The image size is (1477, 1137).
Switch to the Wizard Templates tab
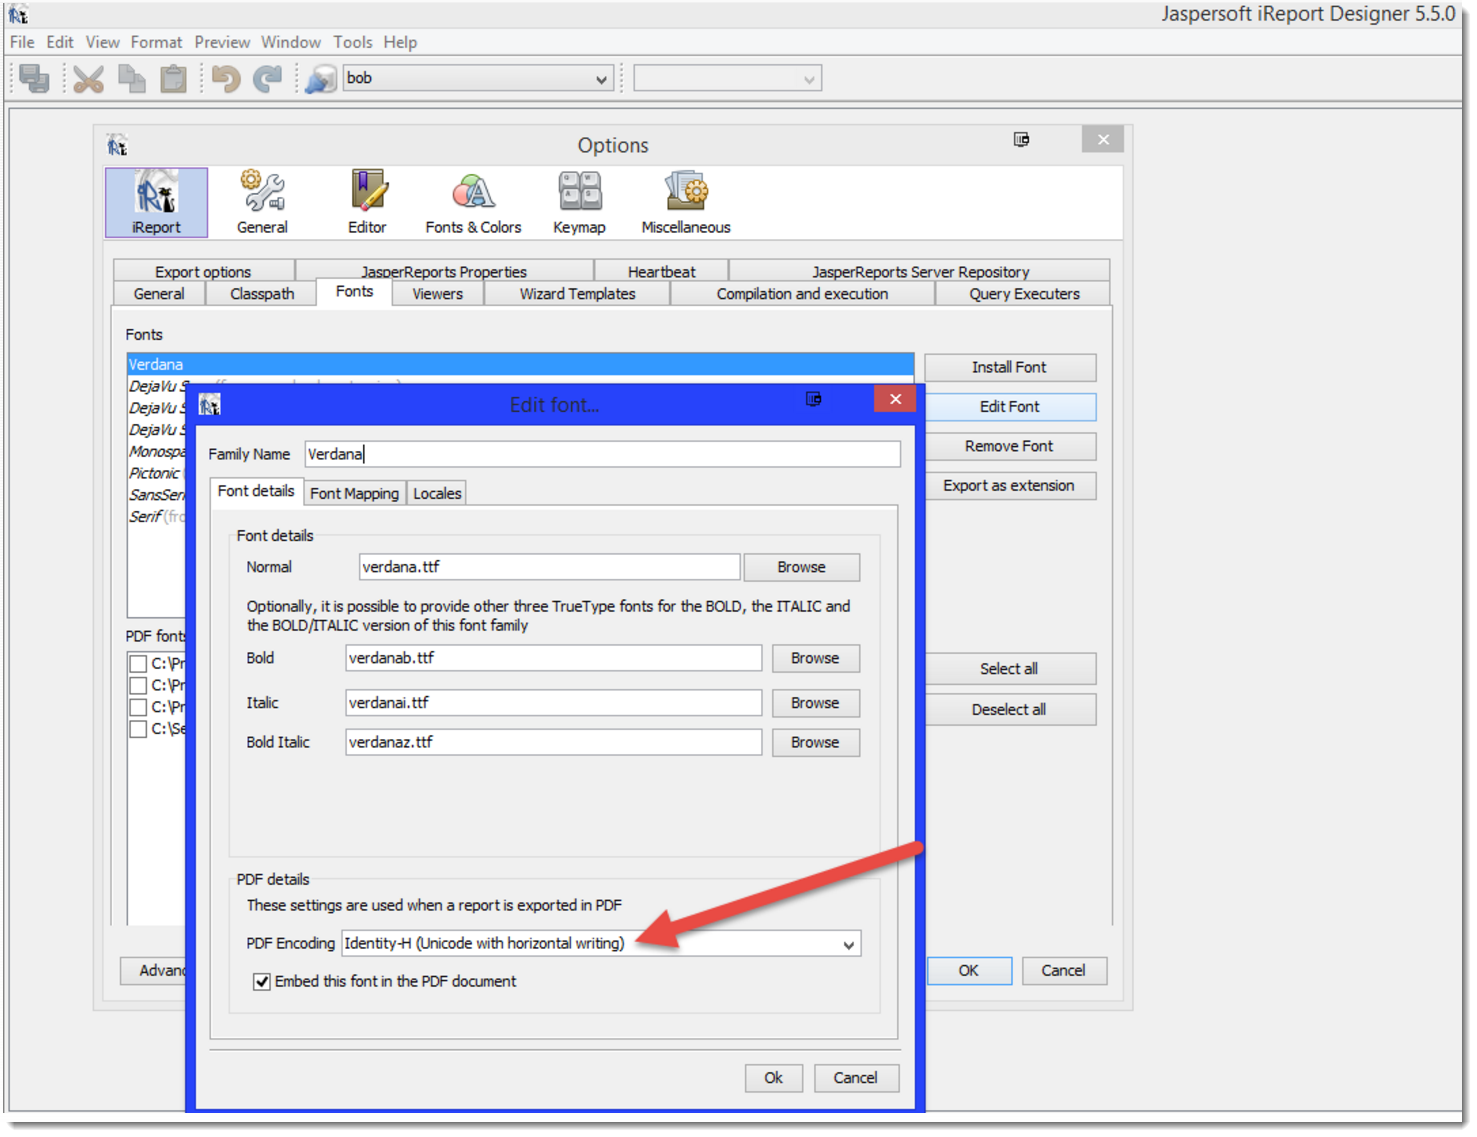pos(578,294)
